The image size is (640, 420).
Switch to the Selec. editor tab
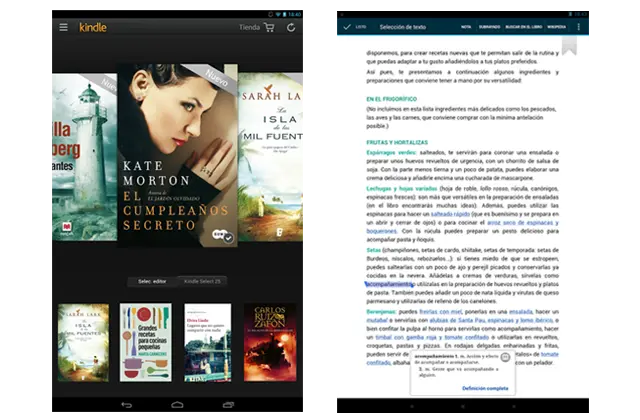tap(153, 282)
